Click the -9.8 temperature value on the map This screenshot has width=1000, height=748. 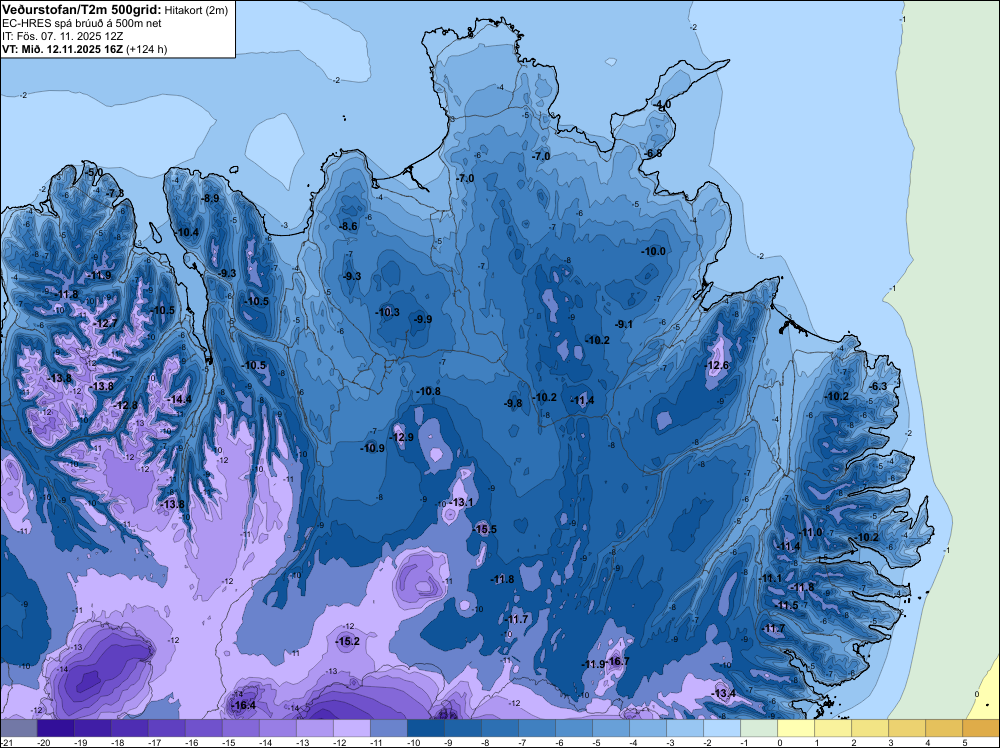pyautogui.click(x=513, y=404)
